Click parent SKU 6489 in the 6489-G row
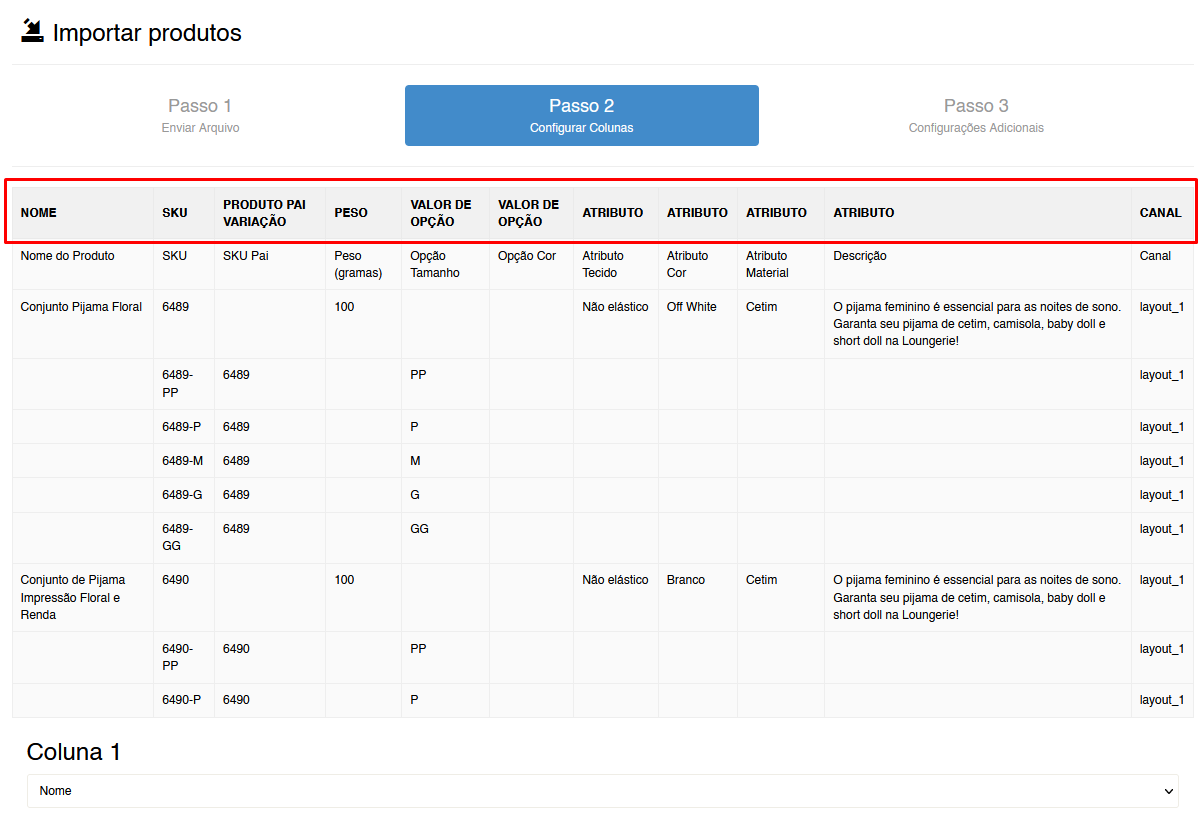 (x=236, y=495)
